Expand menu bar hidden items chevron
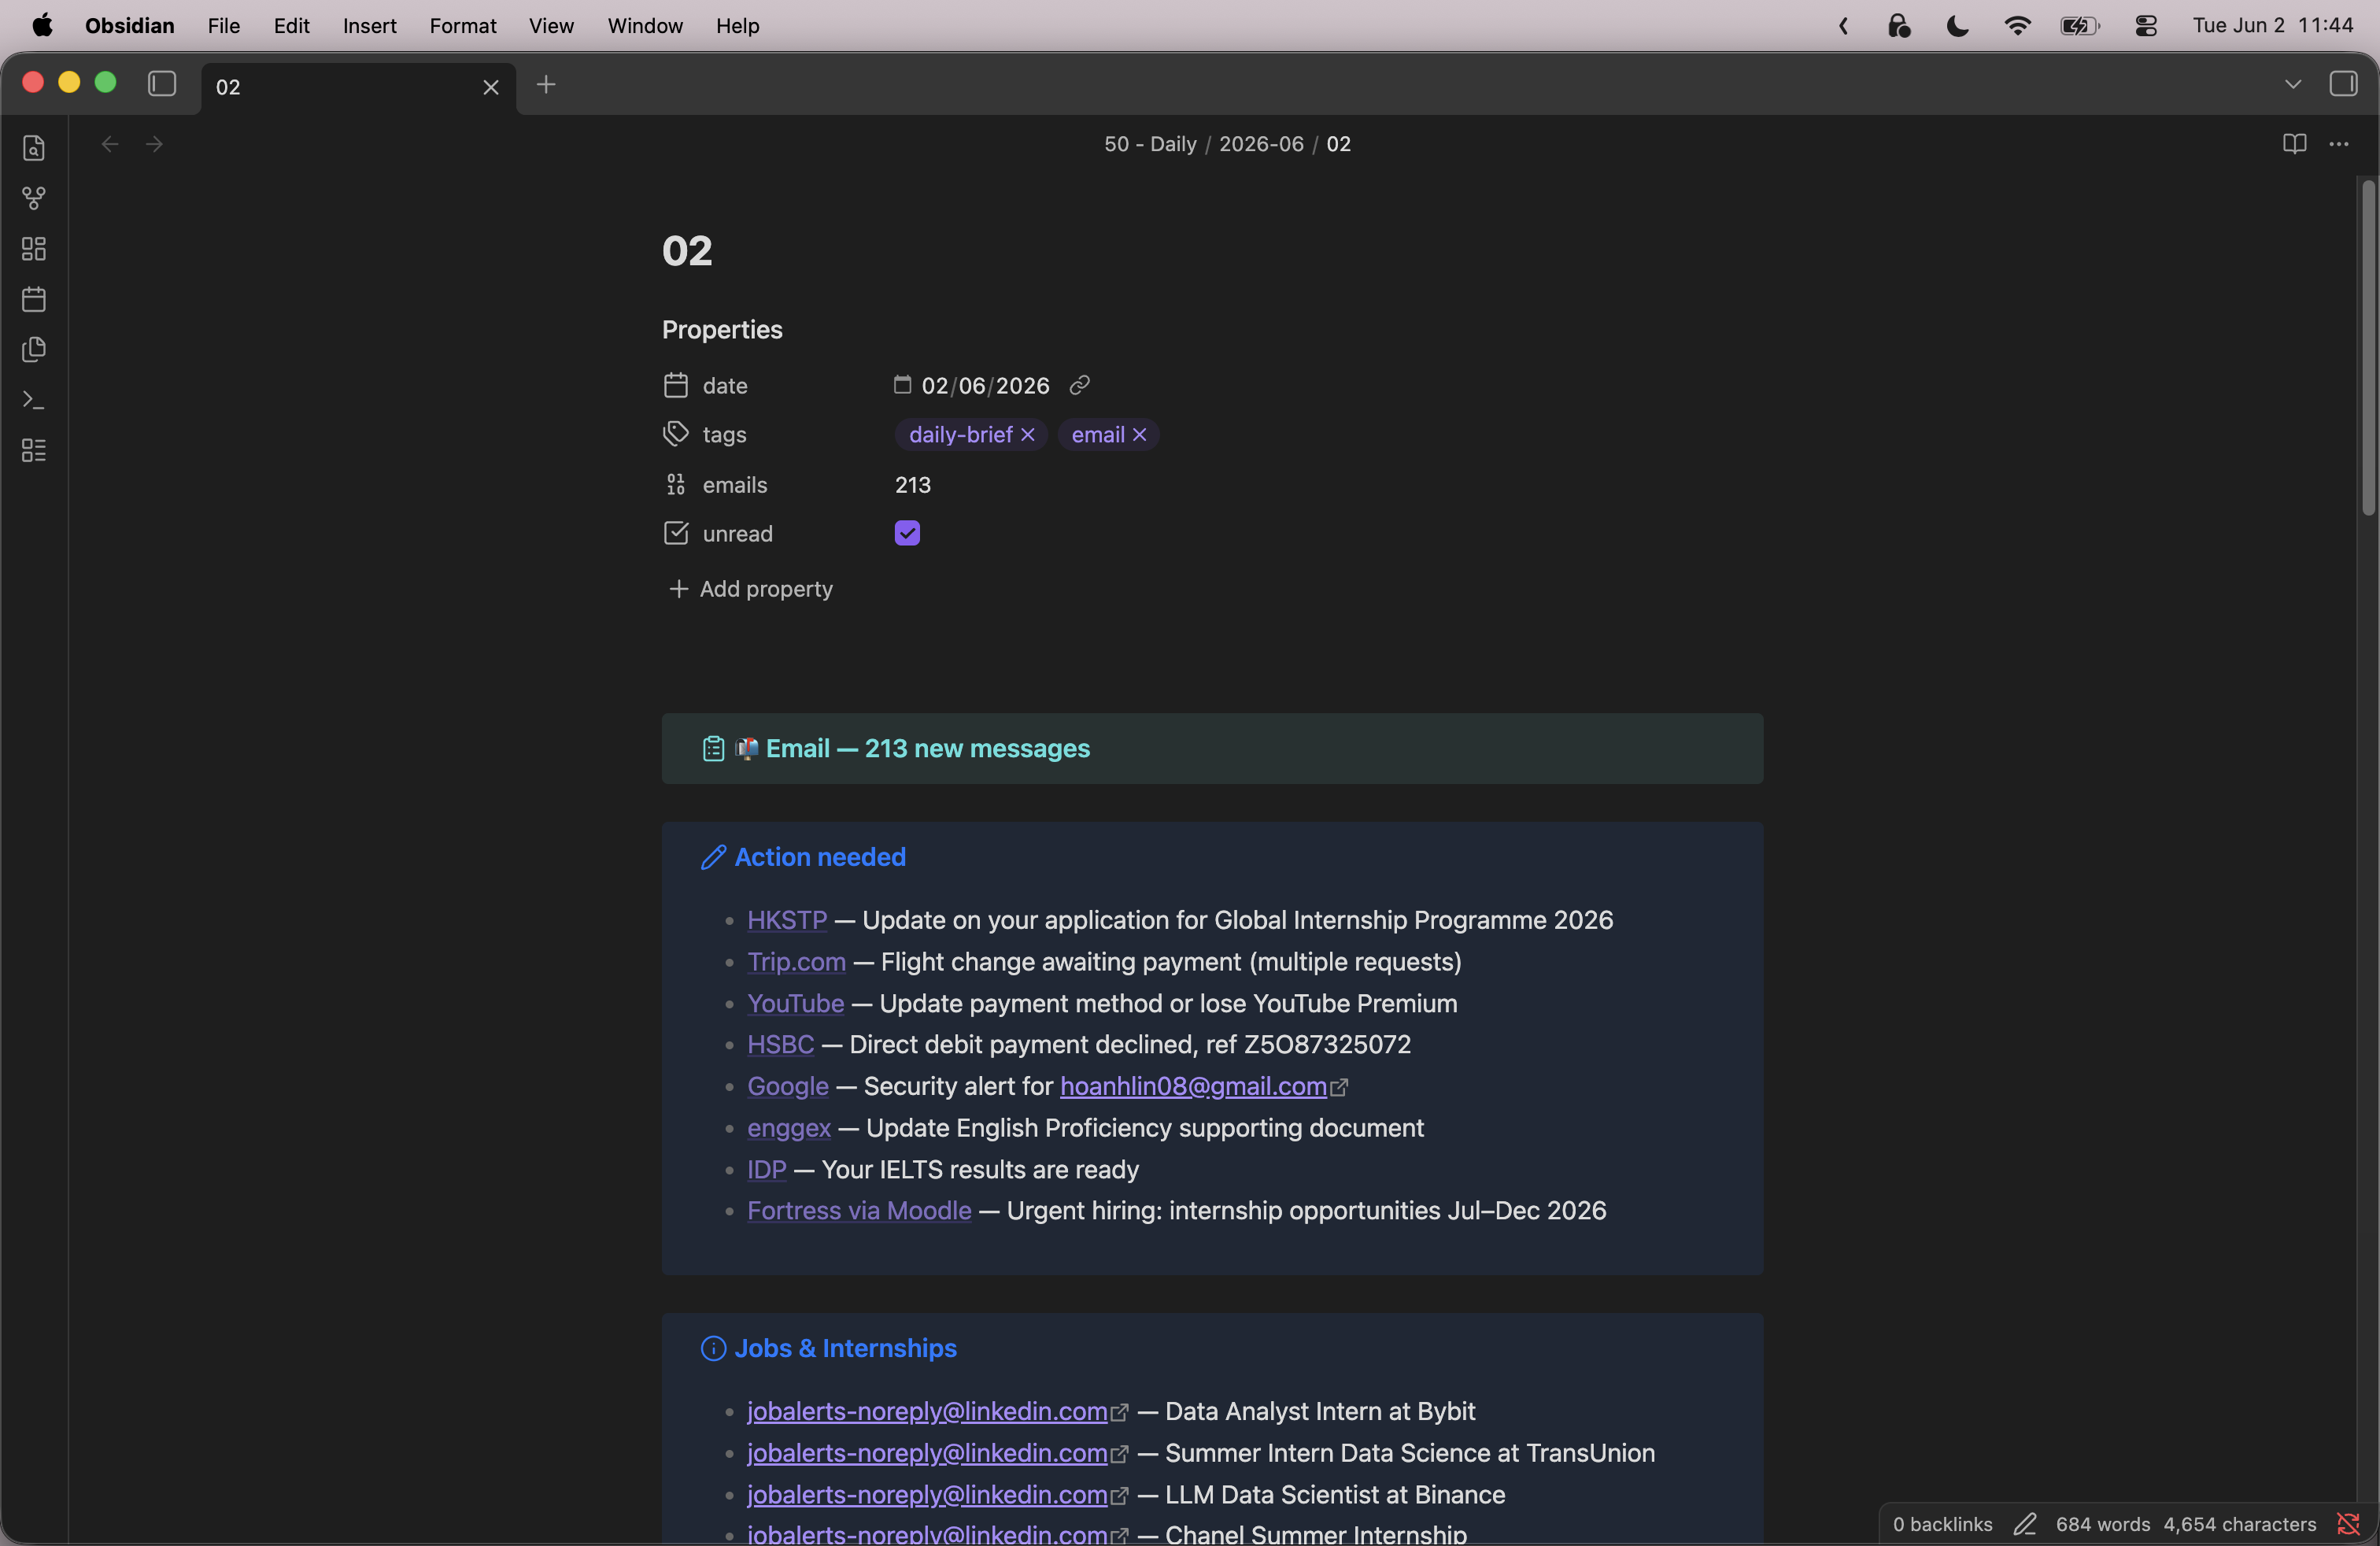This screenshot has width=2380, height=1546. (1843, 26)
